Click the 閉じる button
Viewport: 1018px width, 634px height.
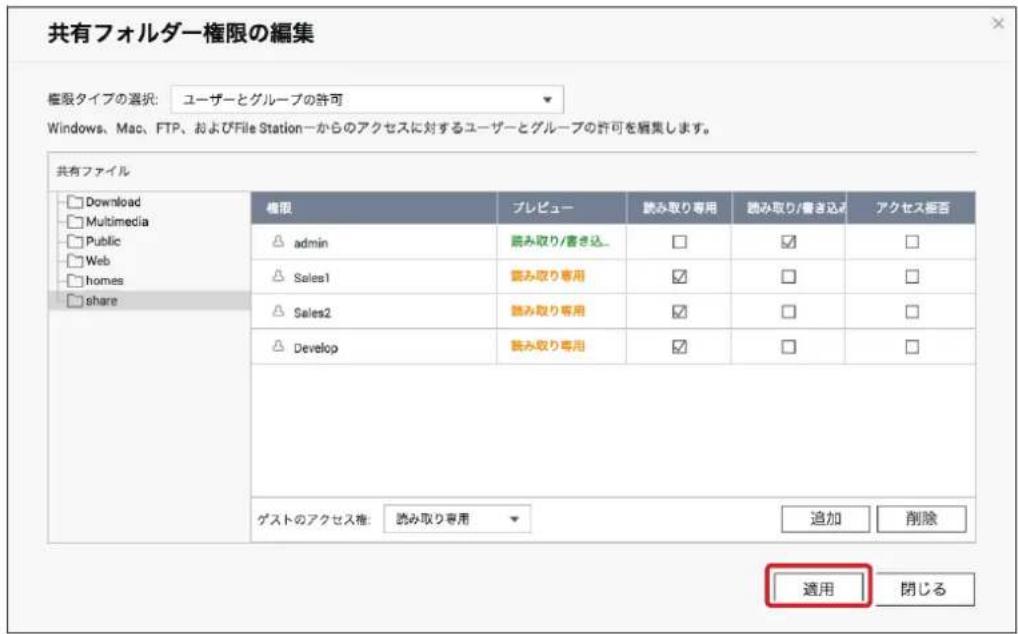(924, 589)
